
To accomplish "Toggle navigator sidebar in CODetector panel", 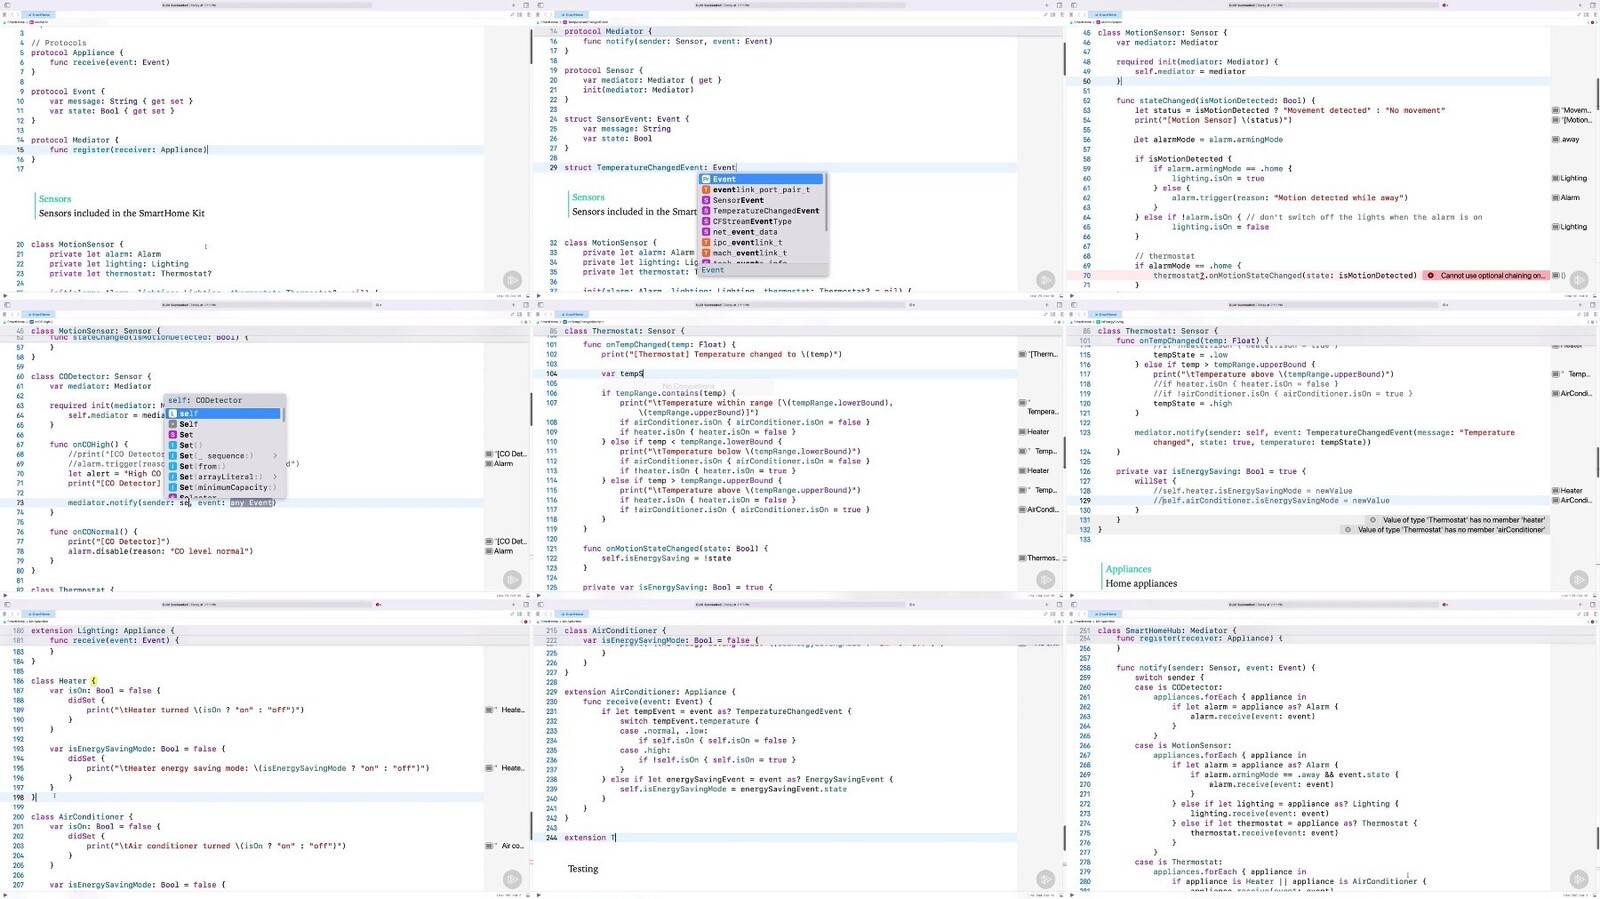I will coord(8,304).
